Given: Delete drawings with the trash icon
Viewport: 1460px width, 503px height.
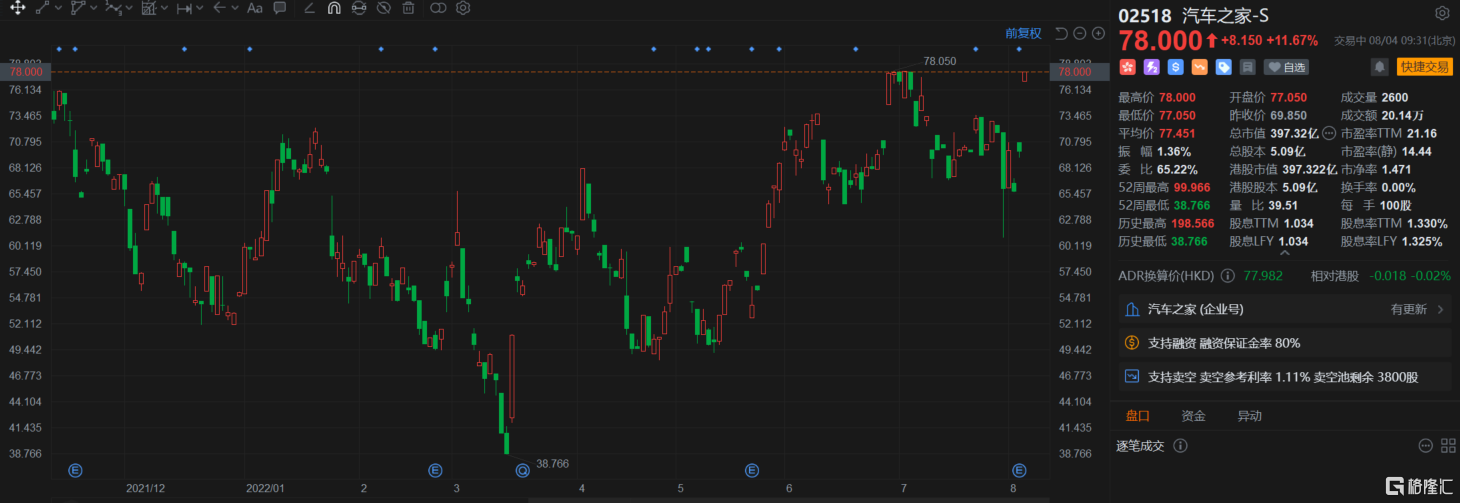Looking at the screenshot, I should pos(408,8).
